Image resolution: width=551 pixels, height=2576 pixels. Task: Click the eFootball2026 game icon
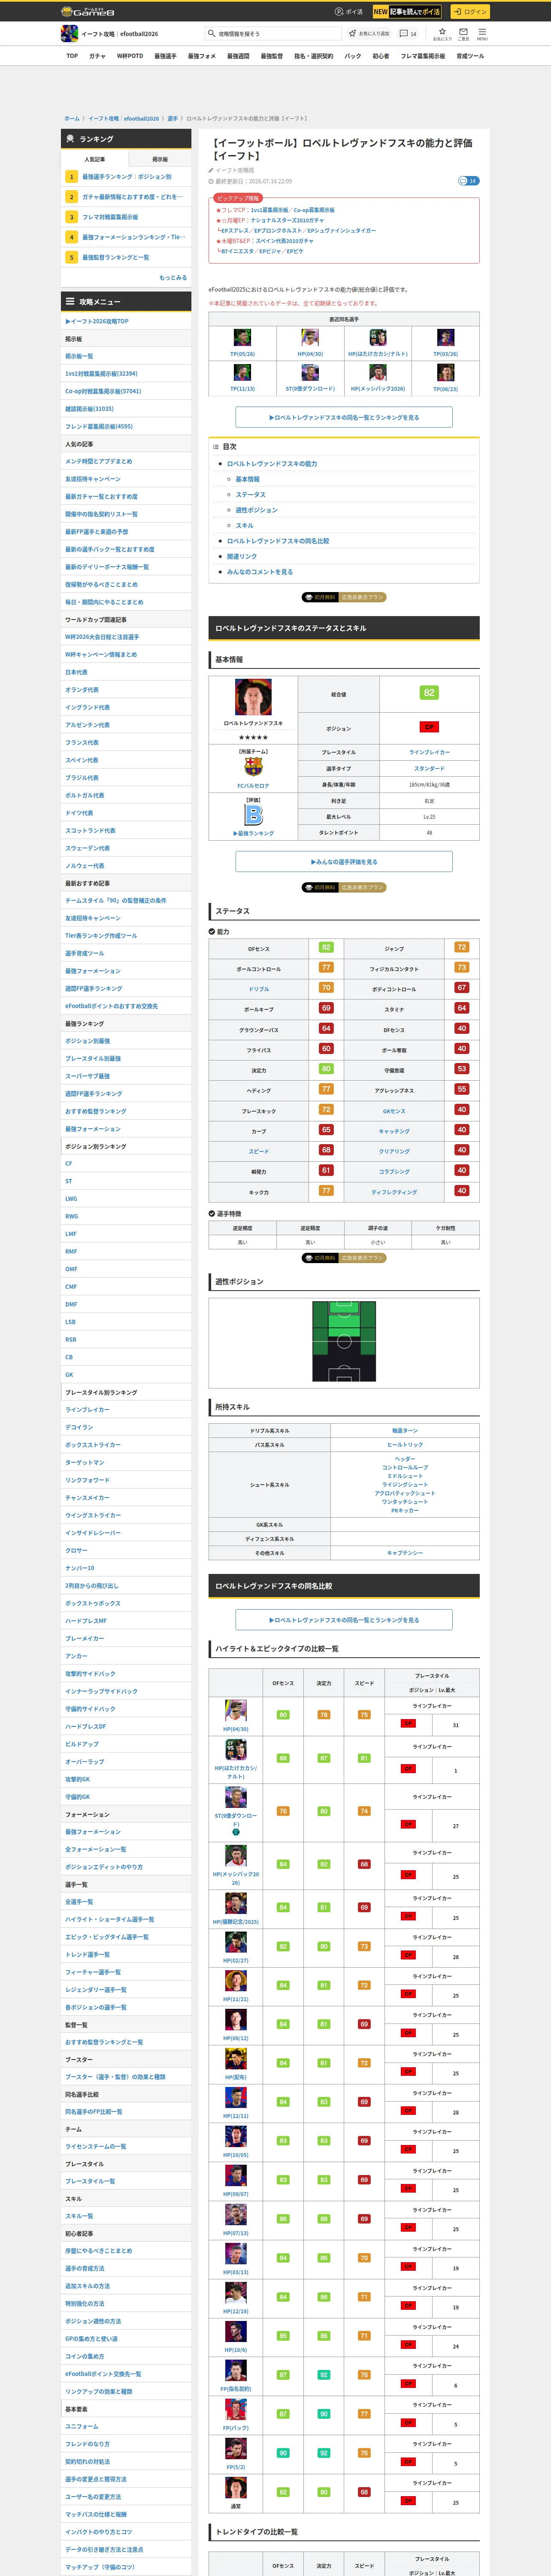(69, 34)
